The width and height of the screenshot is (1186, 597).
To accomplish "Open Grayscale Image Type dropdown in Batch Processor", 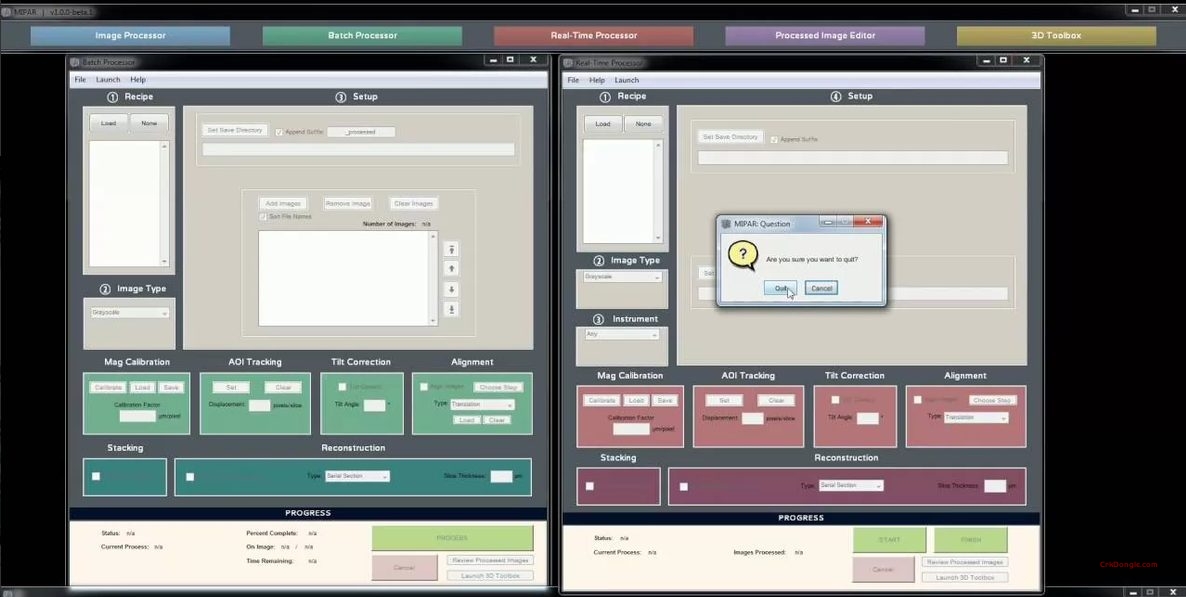I will (129, 312).
